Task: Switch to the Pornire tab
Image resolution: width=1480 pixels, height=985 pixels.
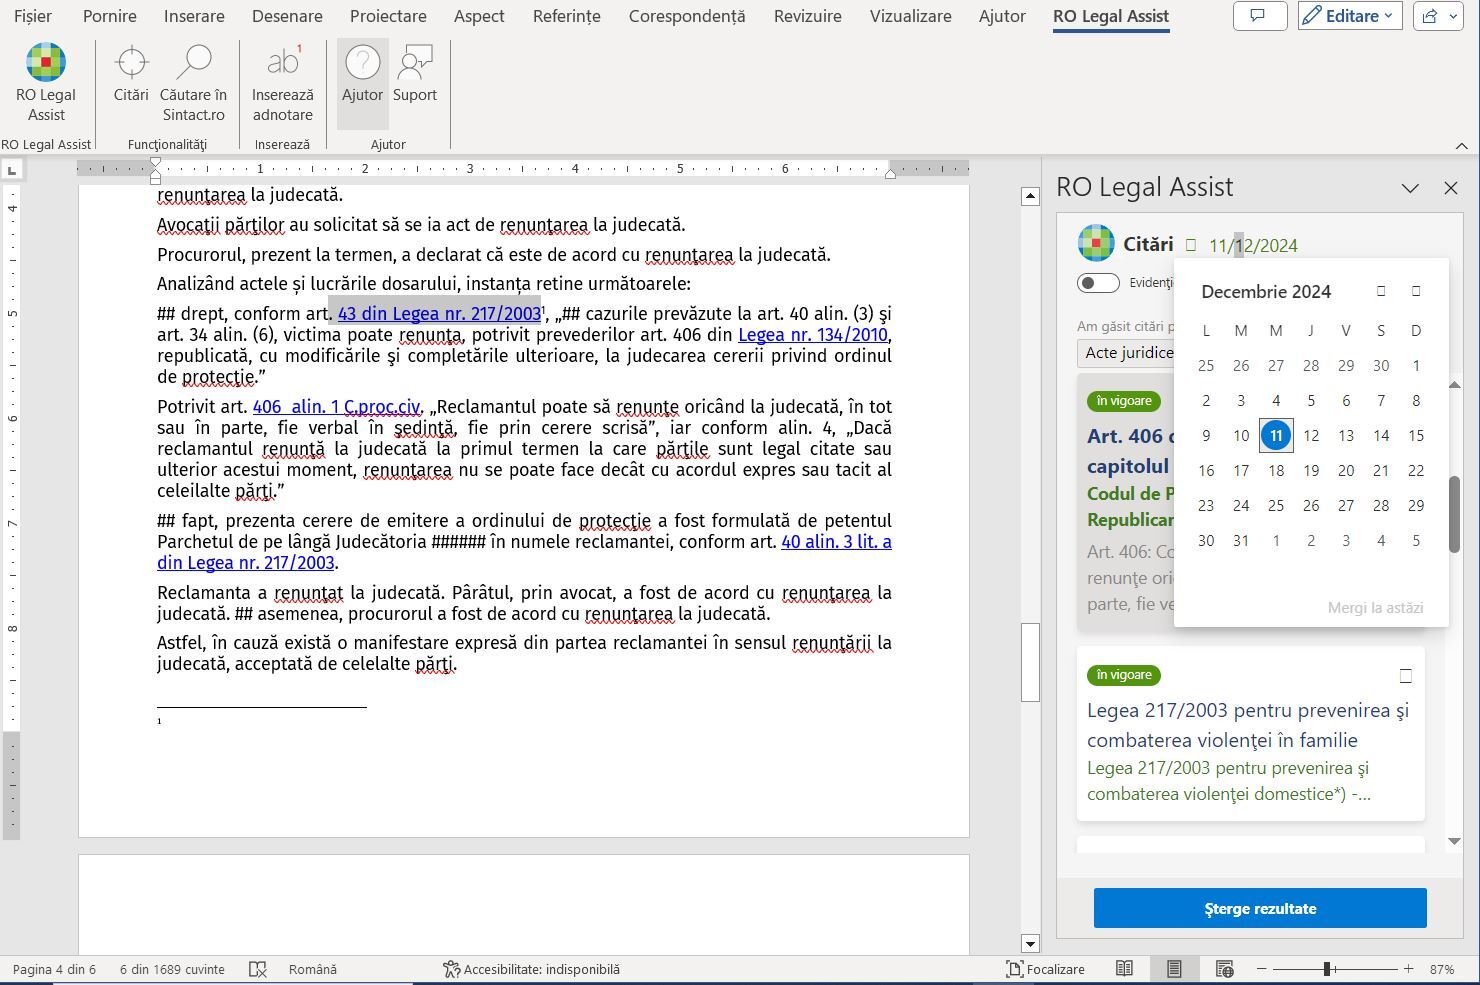Action: (x=110, y=16)
